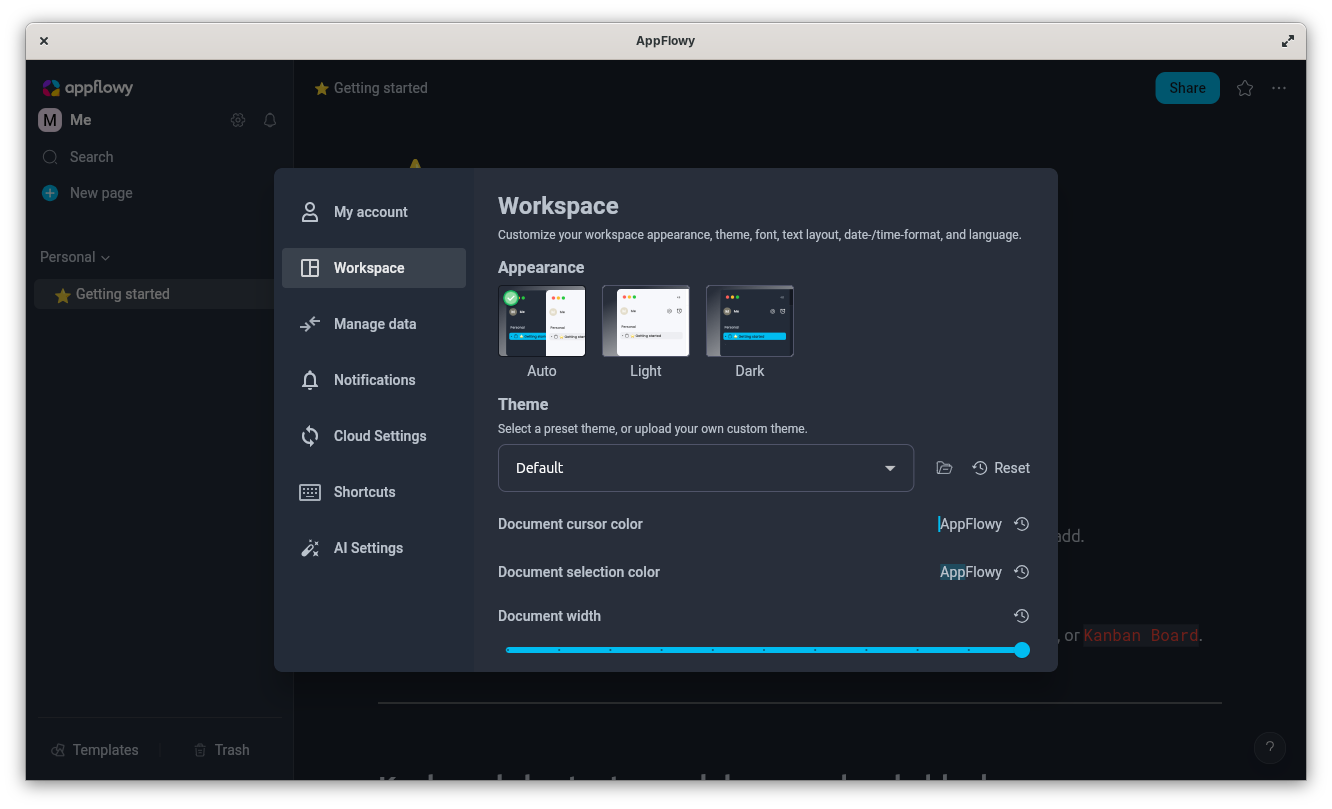Image resolution: width=1332 pixels, height=809 pixels.
Task: Close the AppFlowy window
Action: point(44,41)
